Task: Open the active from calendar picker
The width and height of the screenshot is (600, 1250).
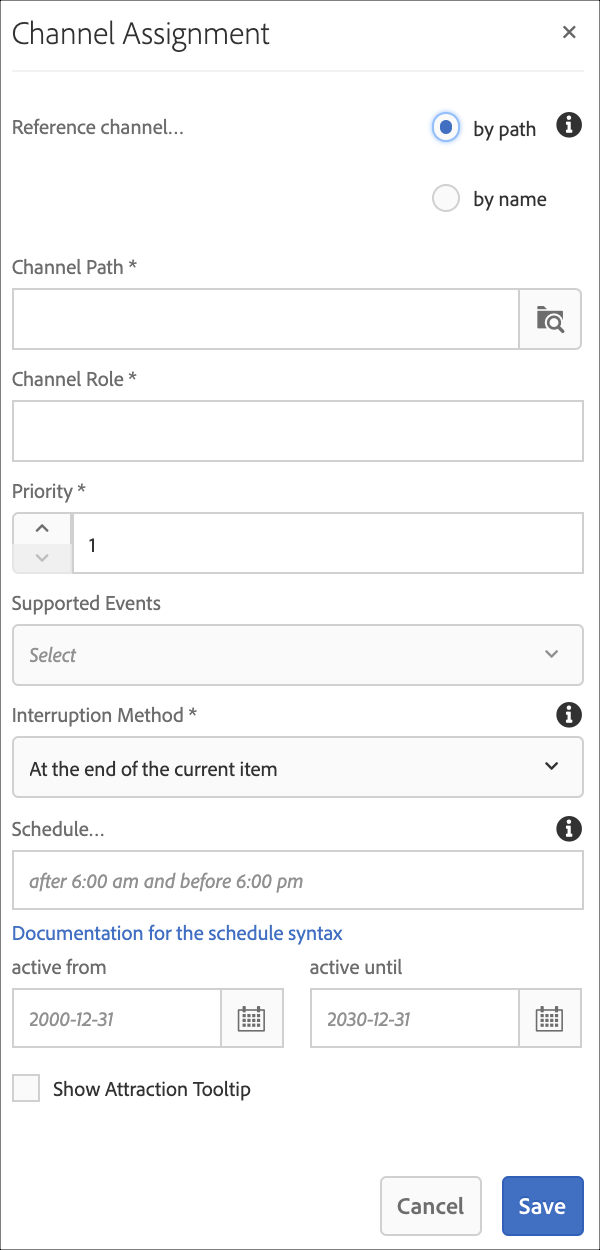Action: (251, 1019)
